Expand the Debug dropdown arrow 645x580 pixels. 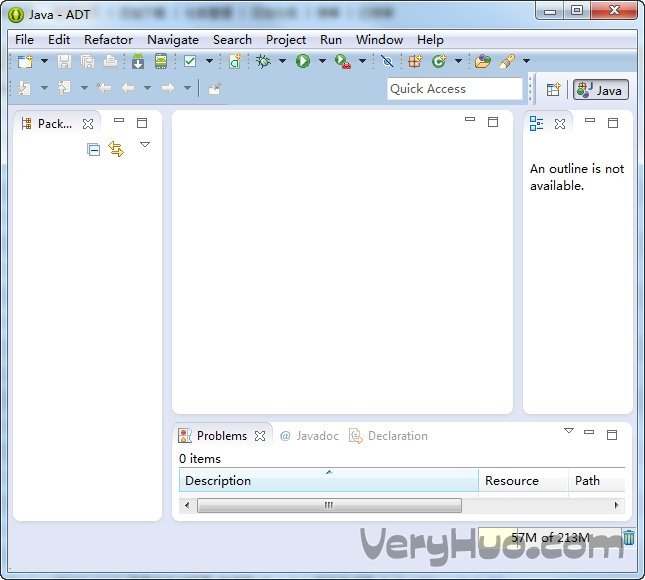click(x=282, y=61)
